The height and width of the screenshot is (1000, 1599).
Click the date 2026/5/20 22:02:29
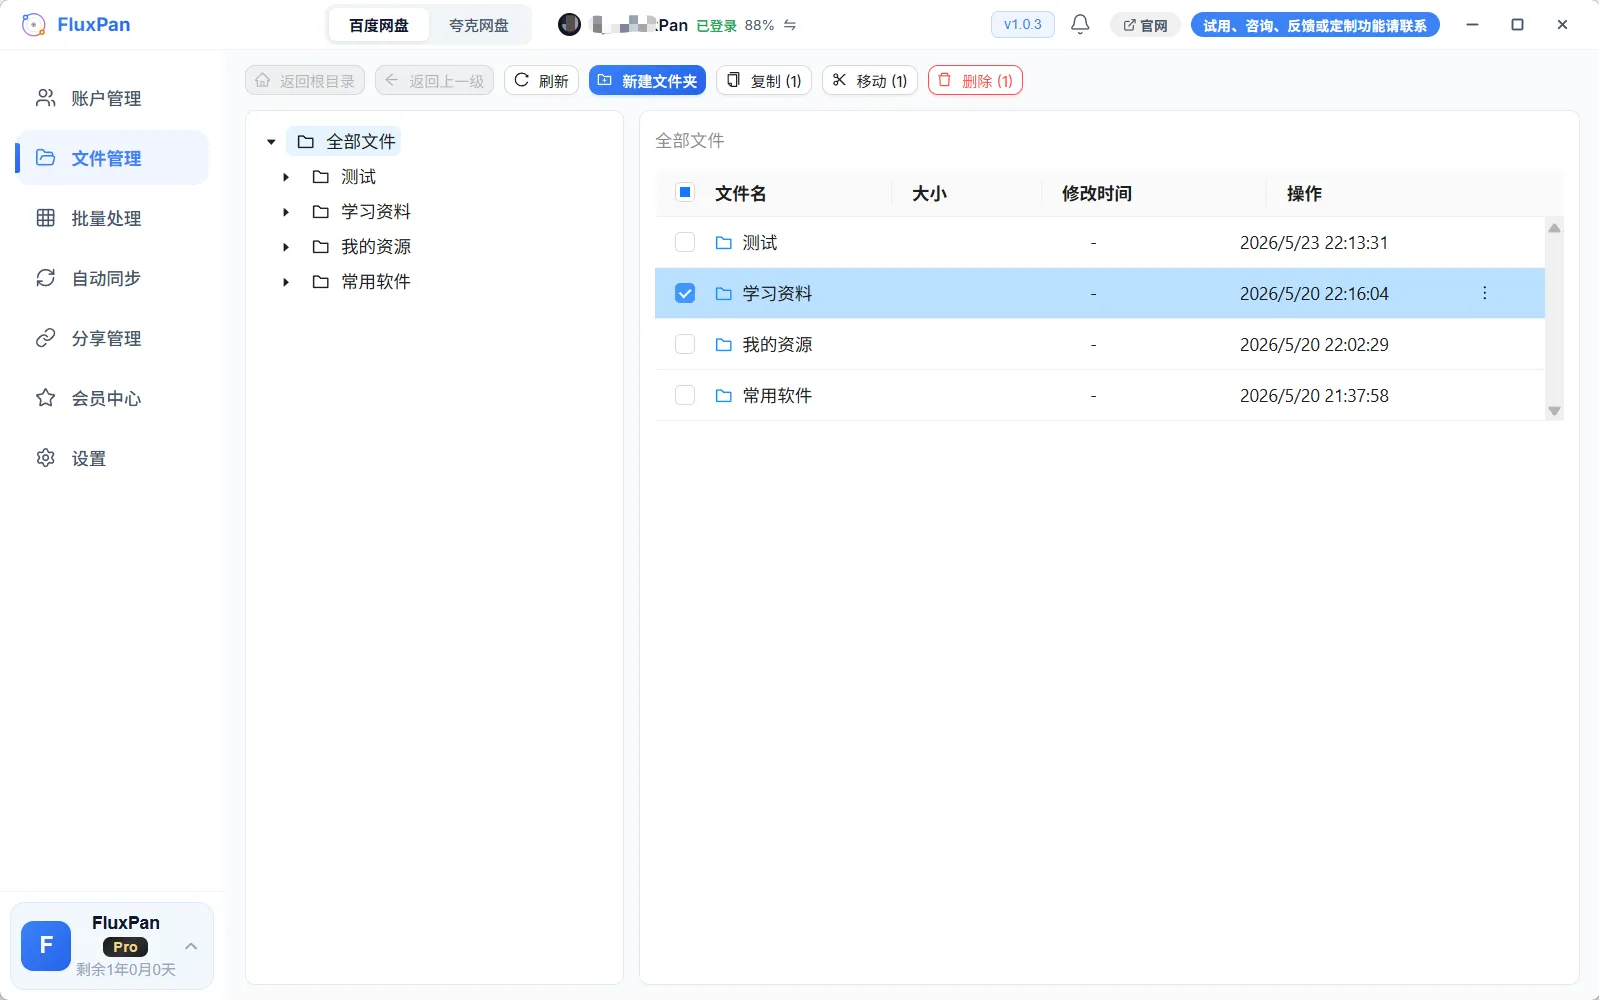tap(1314, 345)
